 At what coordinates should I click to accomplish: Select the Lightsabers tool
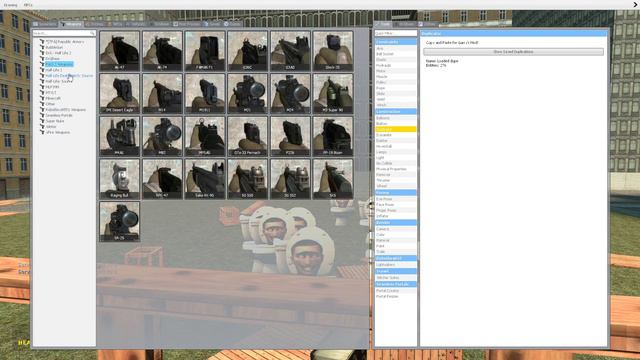tap(396, 265)
